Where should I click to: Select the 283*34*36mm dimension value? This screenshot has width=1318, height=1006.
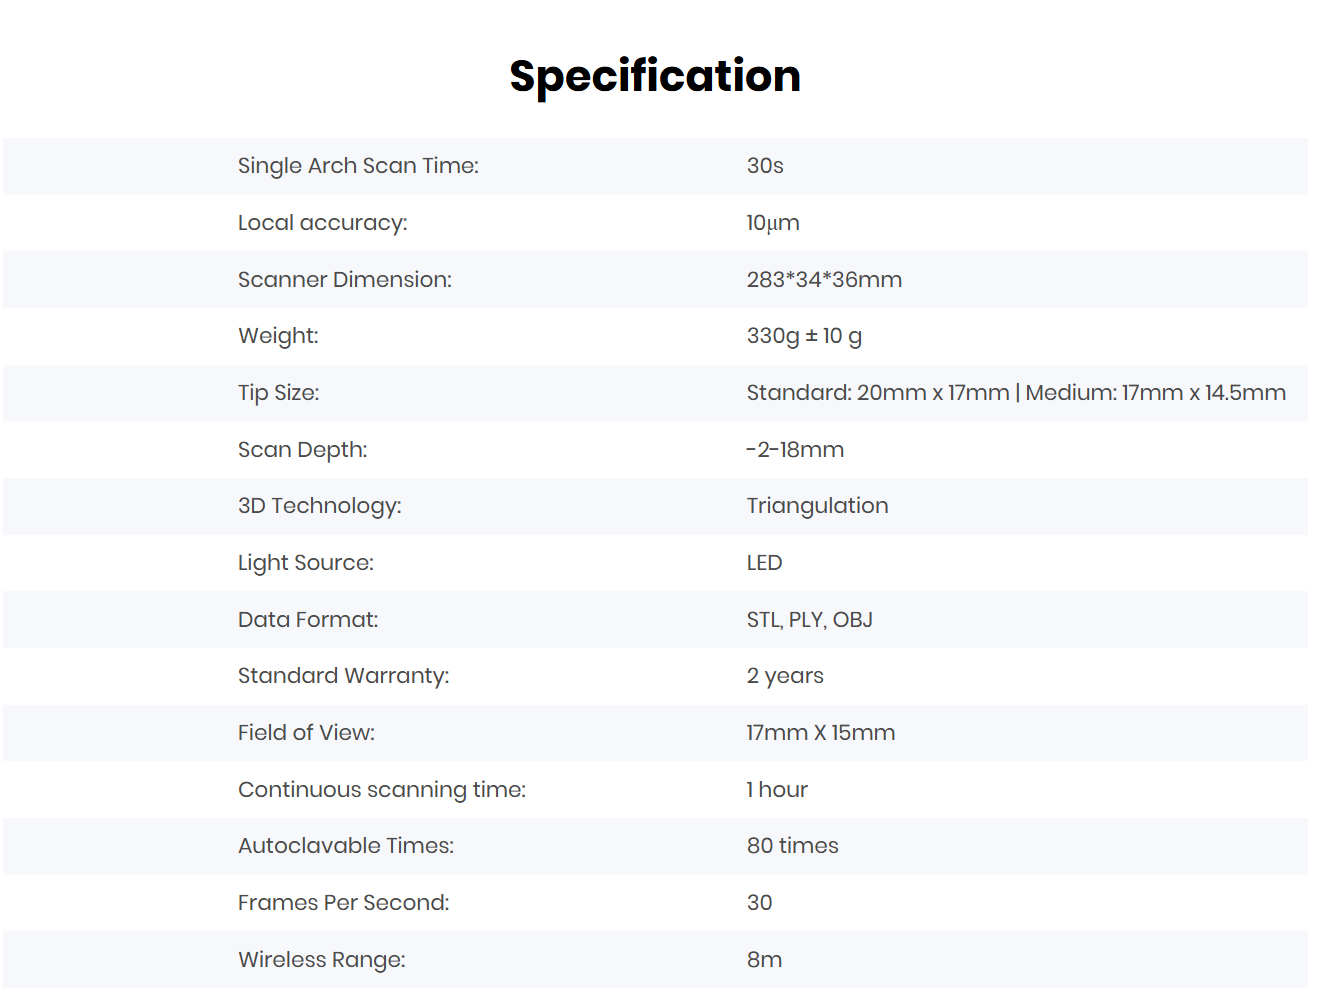tap(824, 280)
